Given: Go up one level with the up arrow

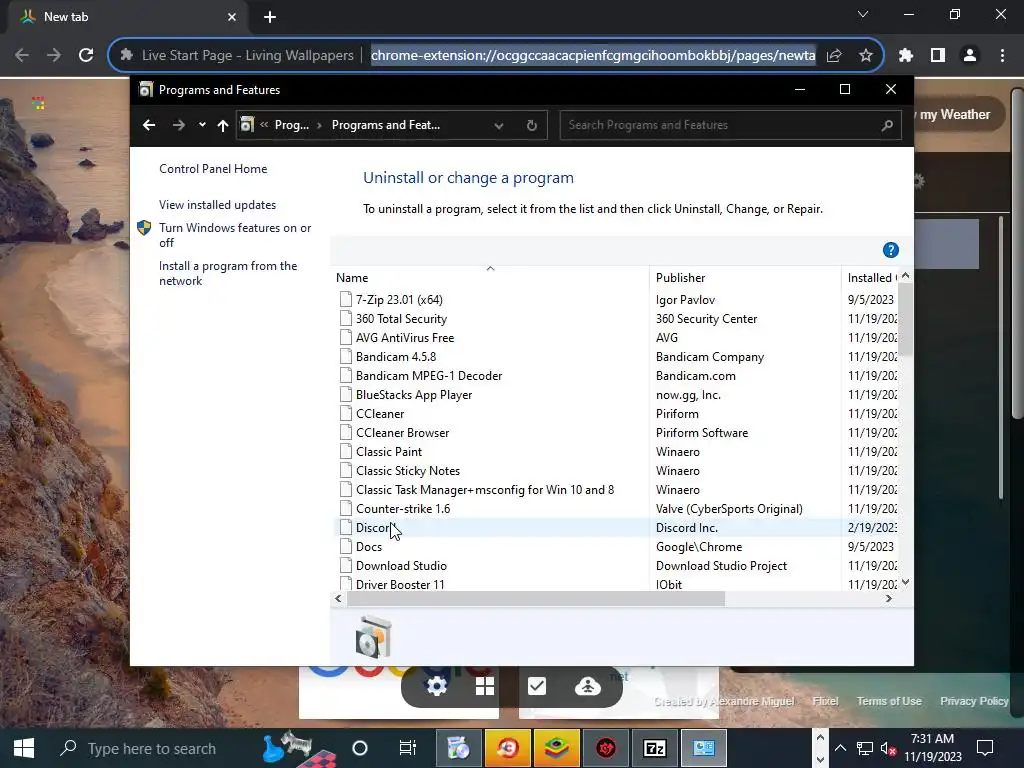Looking at the screenshot, I should click(x=223, y=125).
